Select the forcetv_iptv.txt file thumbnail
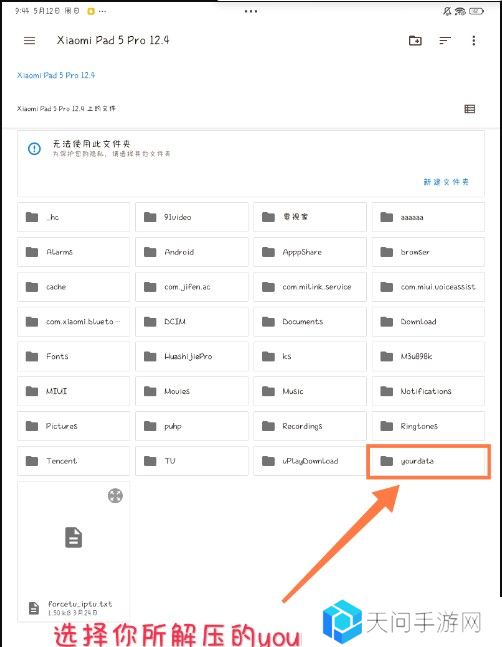Viewport: 502px width, 647px height. (73, 551)
